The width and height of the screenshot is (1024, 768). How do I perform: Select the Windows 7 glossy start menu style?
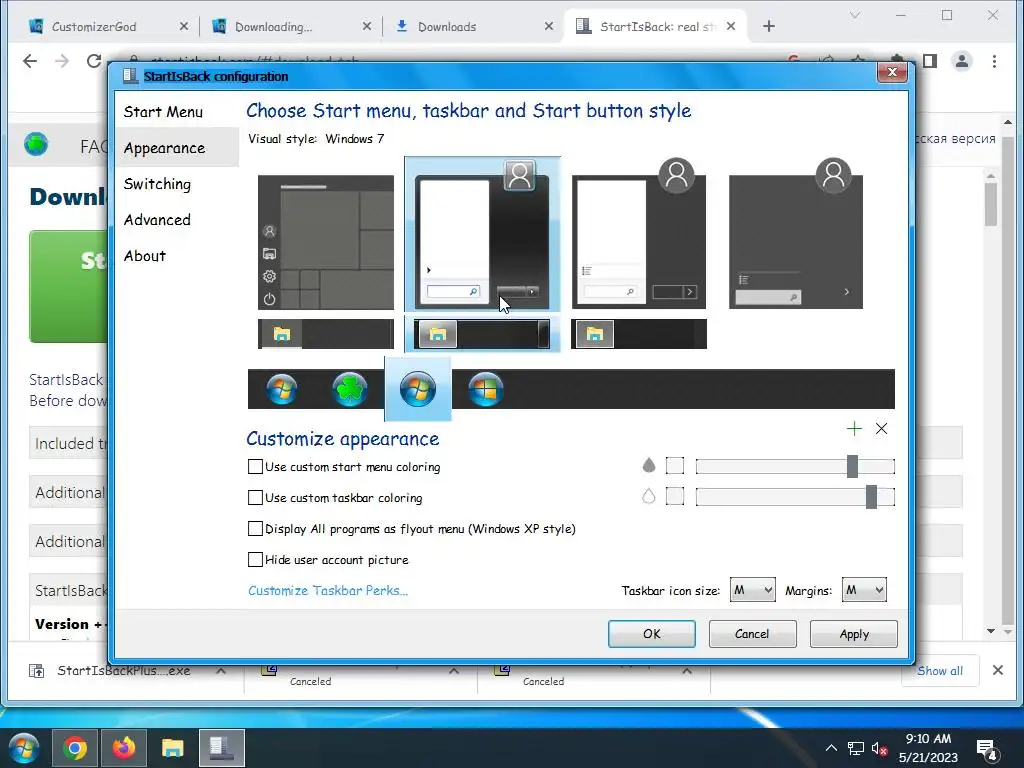pos(482,235)
